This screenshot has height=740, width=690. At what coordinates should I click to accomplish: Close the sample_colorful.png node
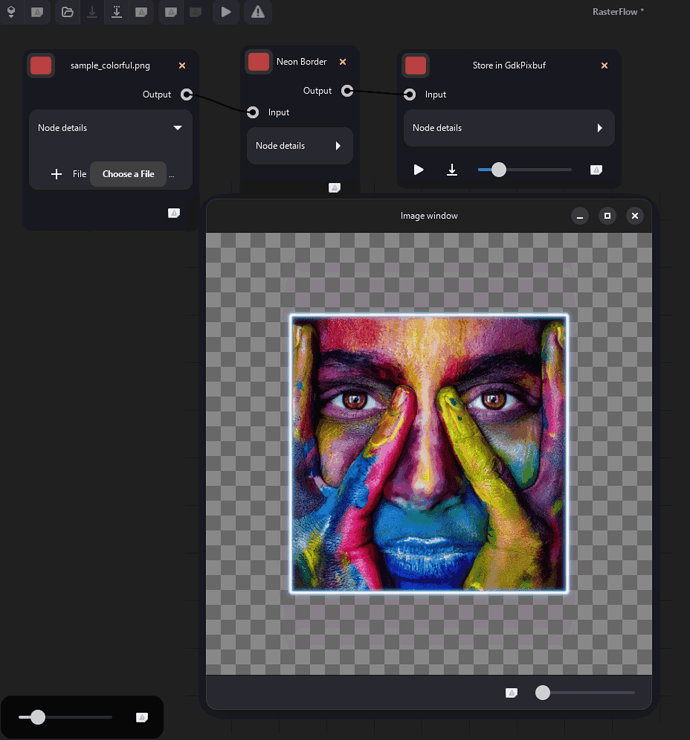click(182, 66)
